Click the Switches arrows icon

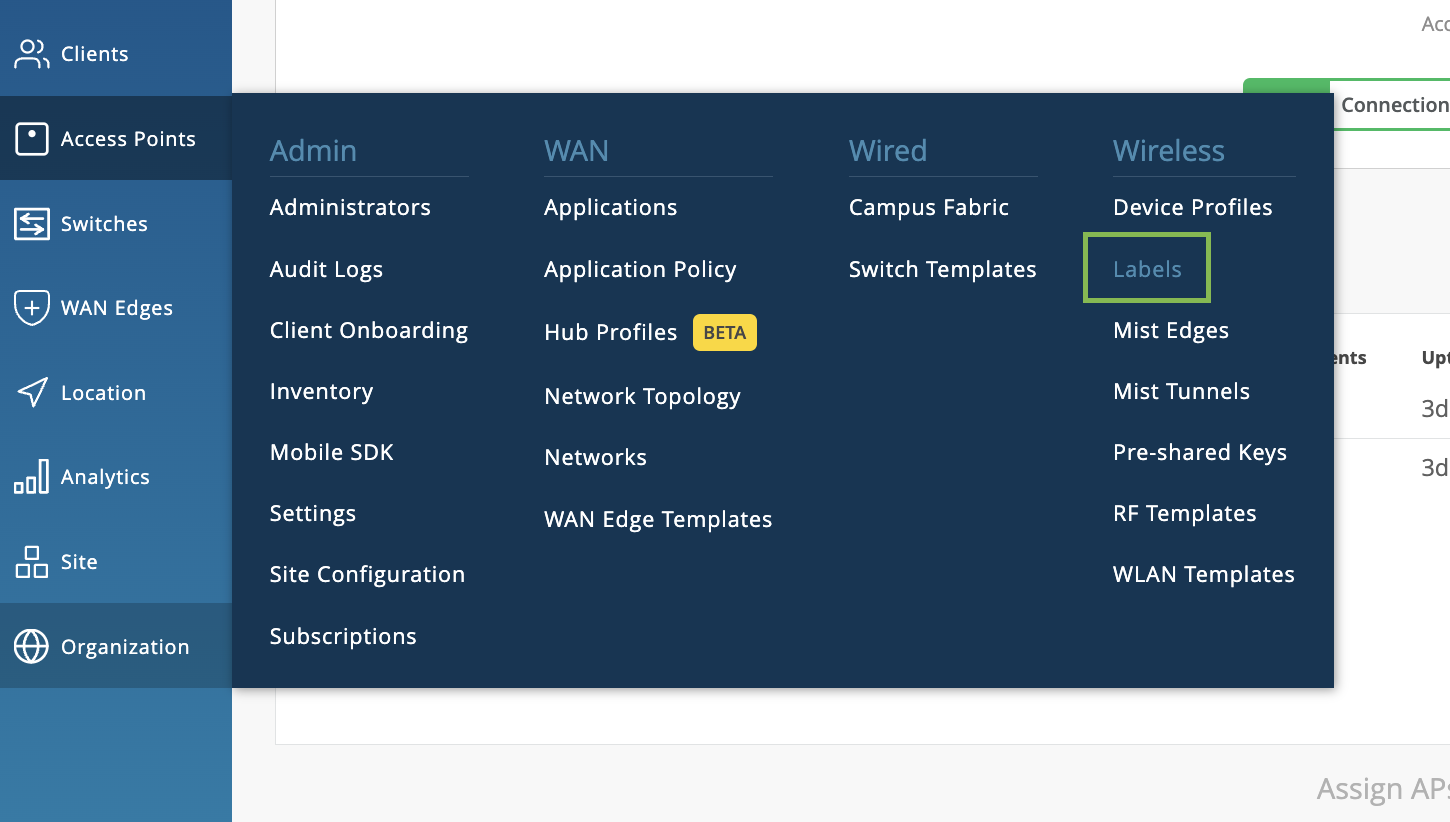pyautogui.click(x=31, y=224)
